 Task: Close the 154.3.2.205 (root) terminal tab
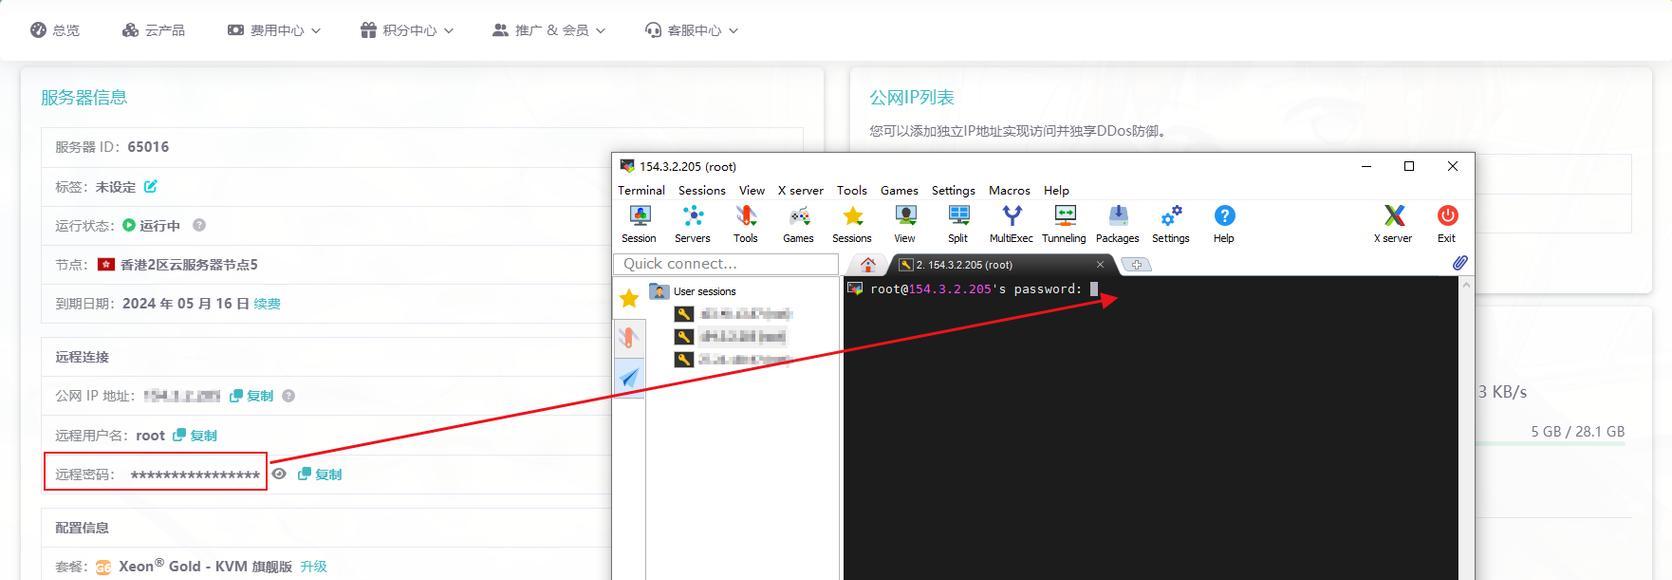coord(1100,265)
